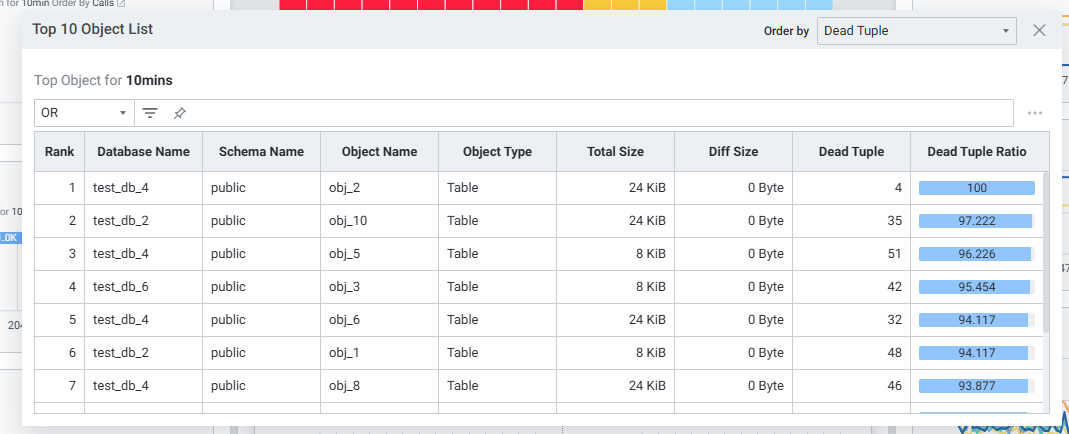Sort by Object Name column header
Image resolution: width=1069 pixels, height=434 pixels.
(x=379, y=152)
